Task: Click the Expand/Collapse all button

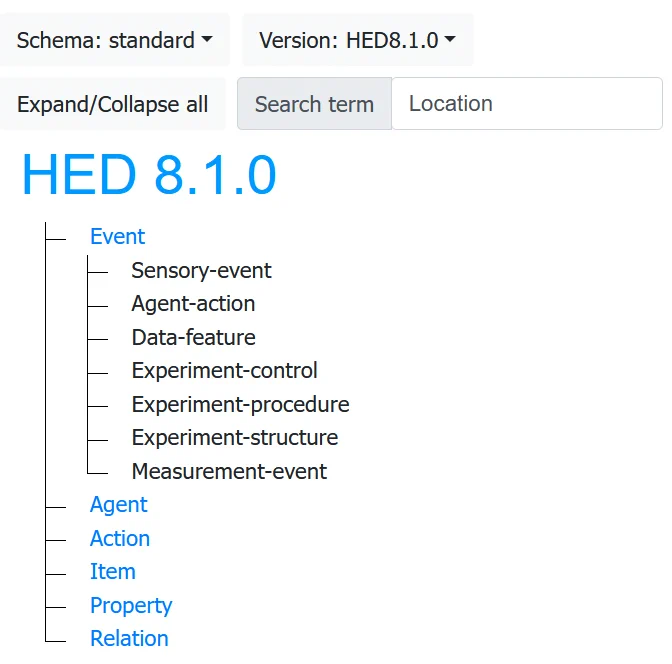Action: 112,104
